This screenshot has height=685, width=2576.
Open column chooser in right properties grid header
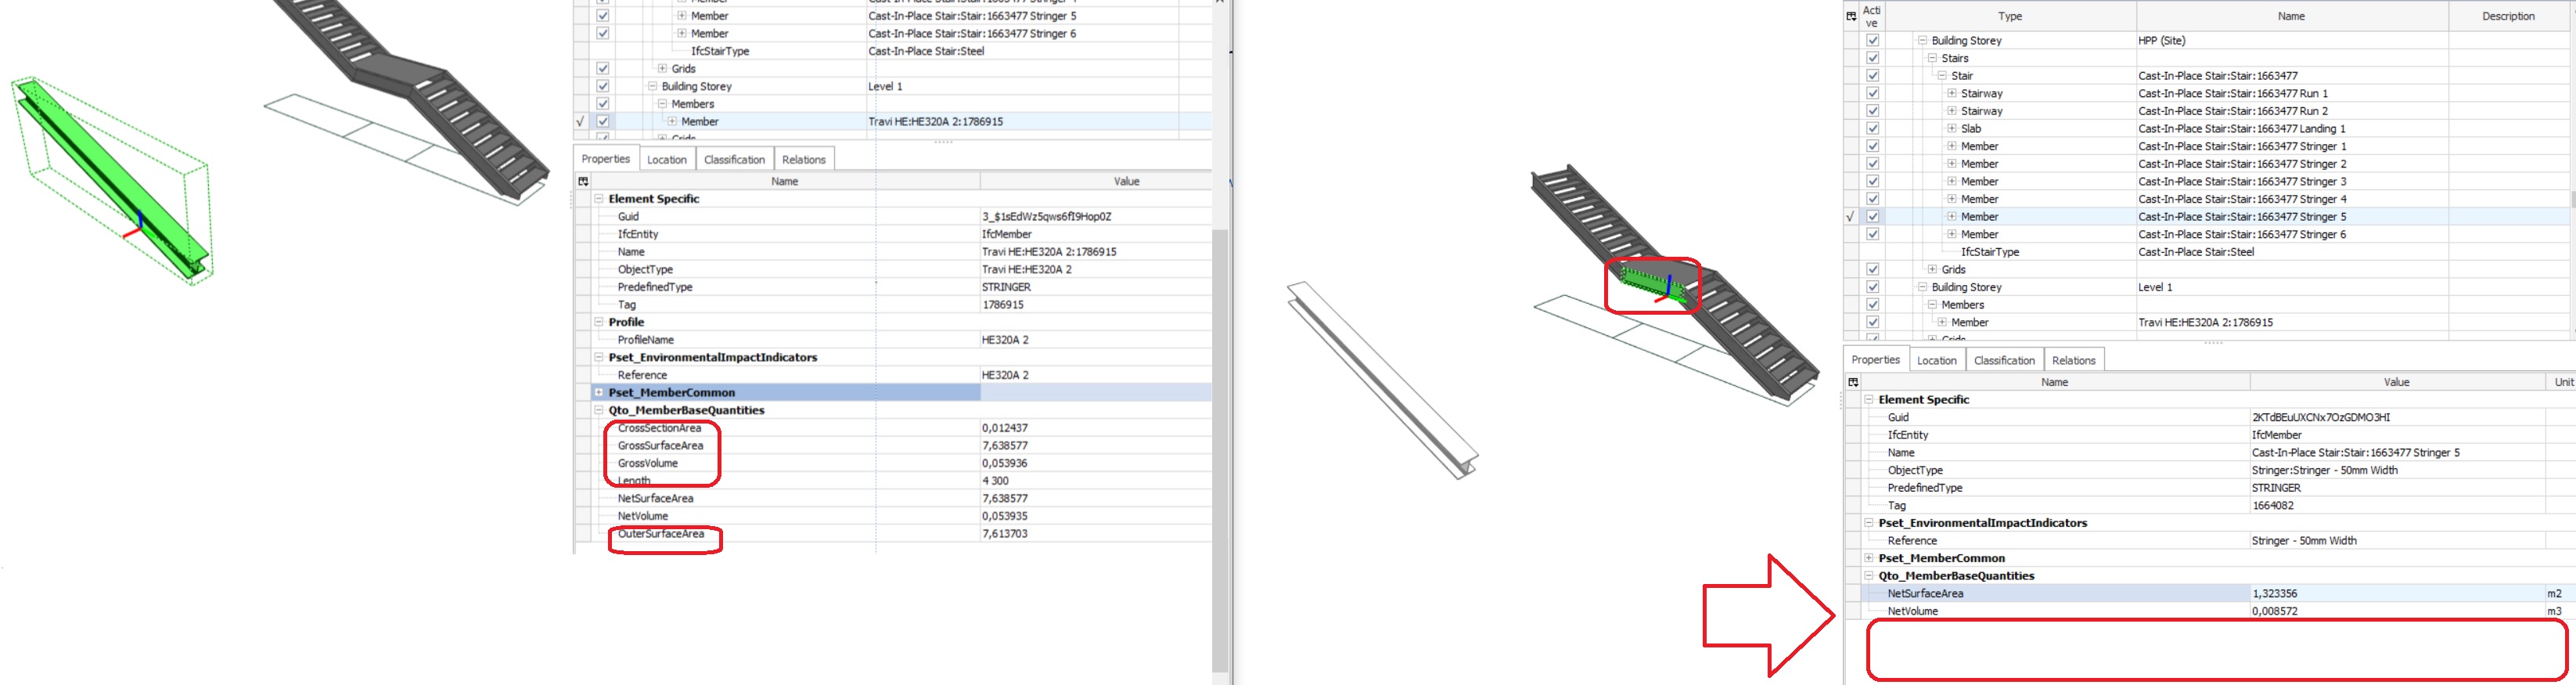(x=1853, y=382)
